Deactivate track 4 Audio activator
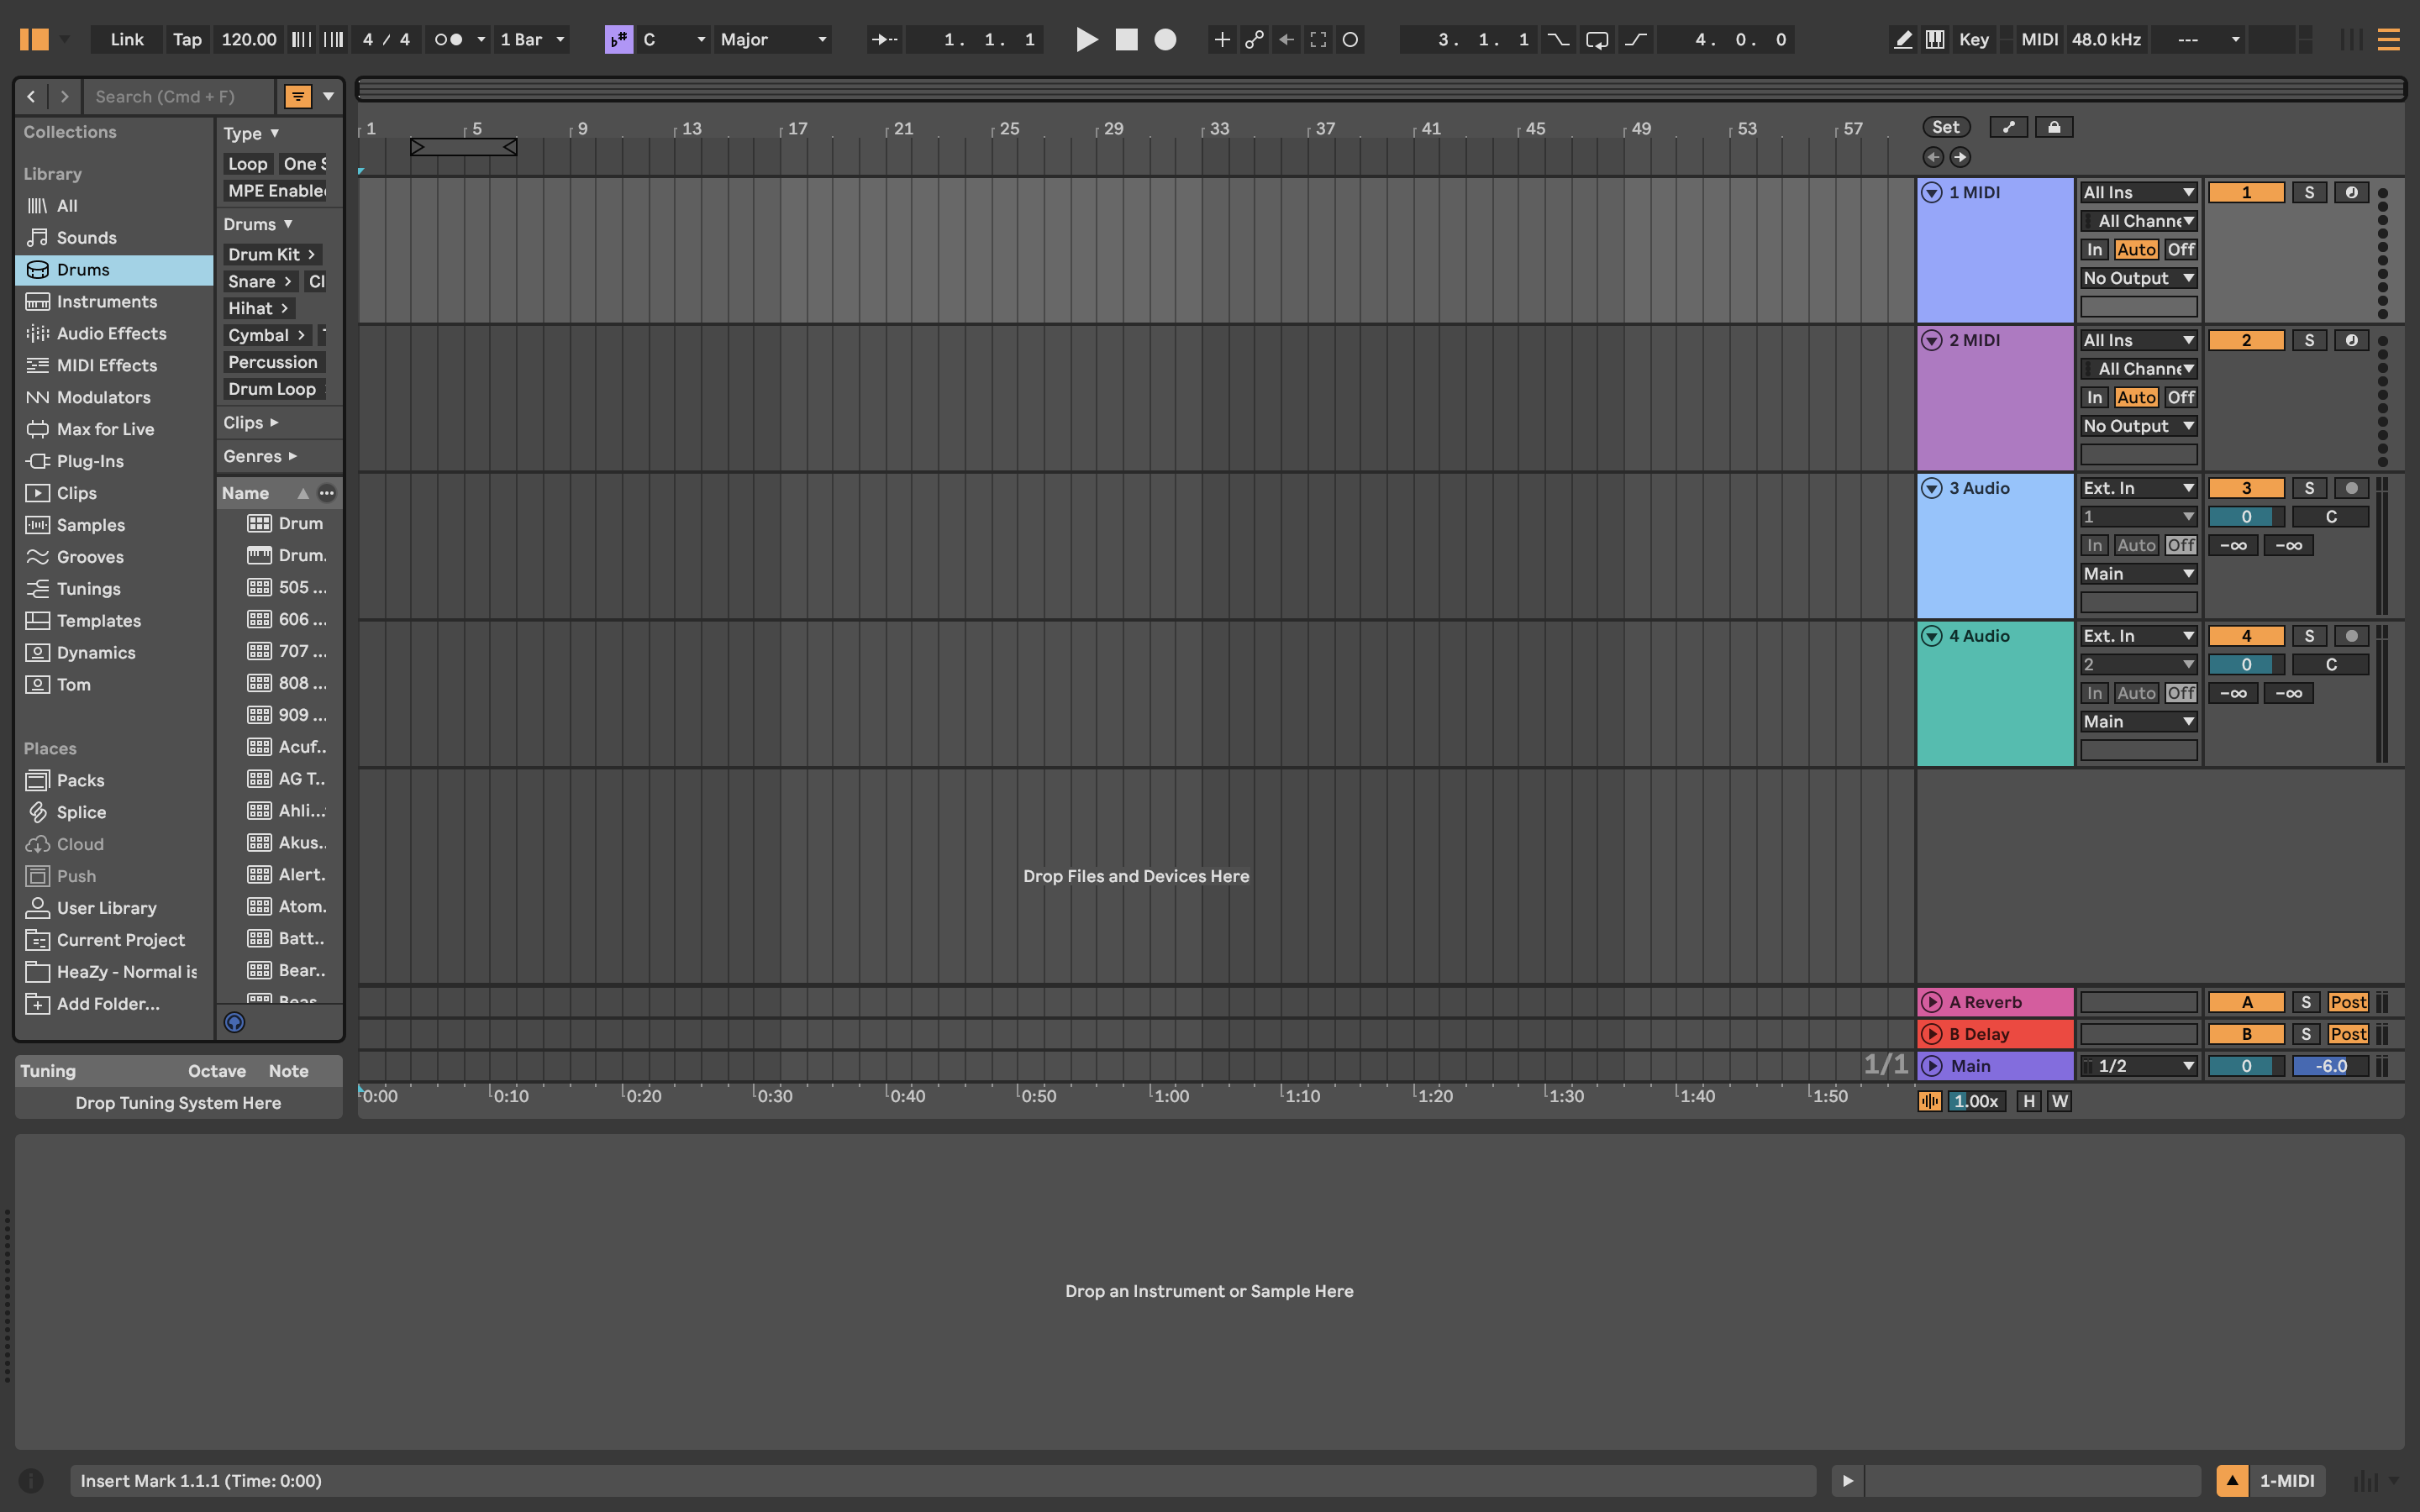 pyautogui.click(x=2246, y=636)
